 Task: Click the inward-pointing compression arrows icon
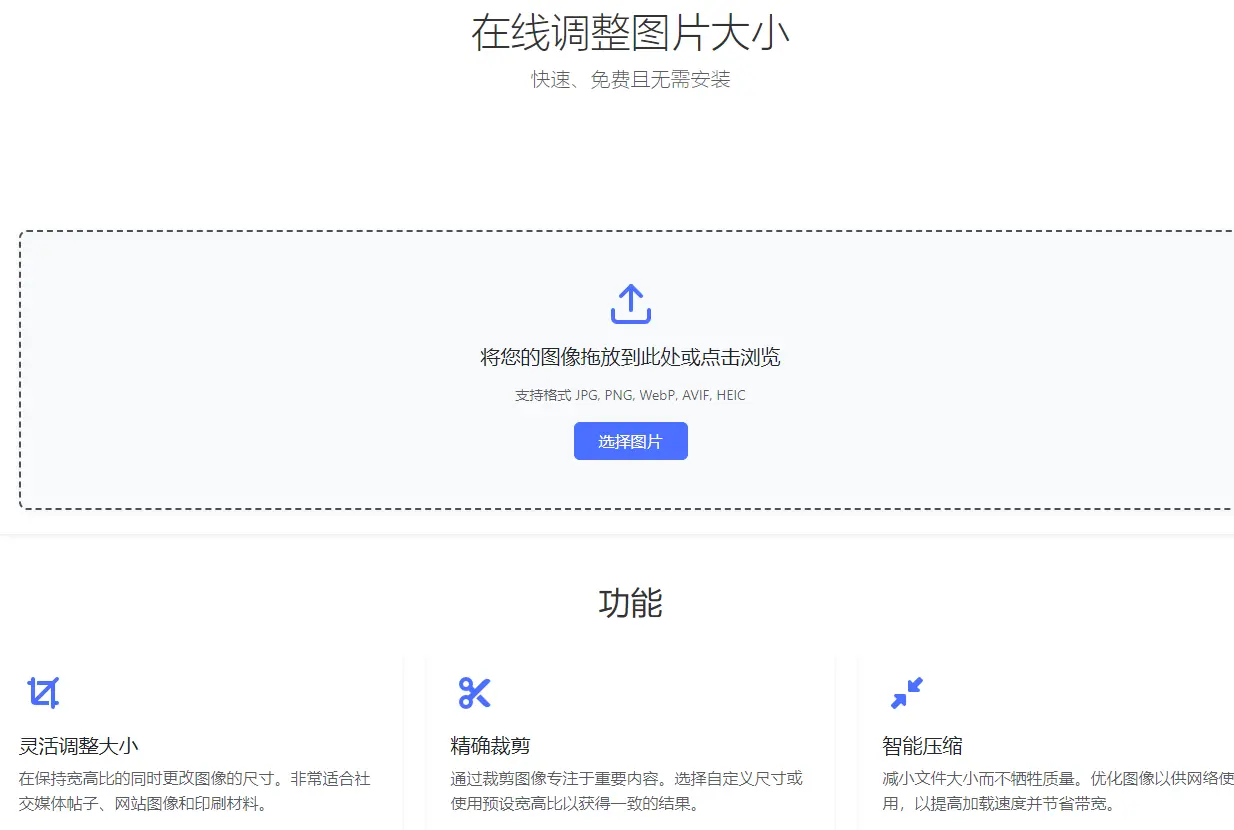(x=906, y=690)
